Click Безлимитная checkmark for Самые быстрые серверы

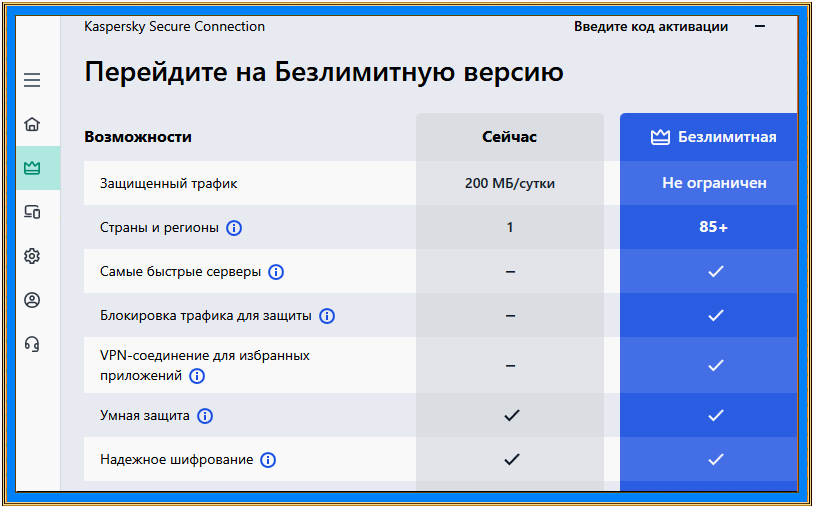click(716, 271)
